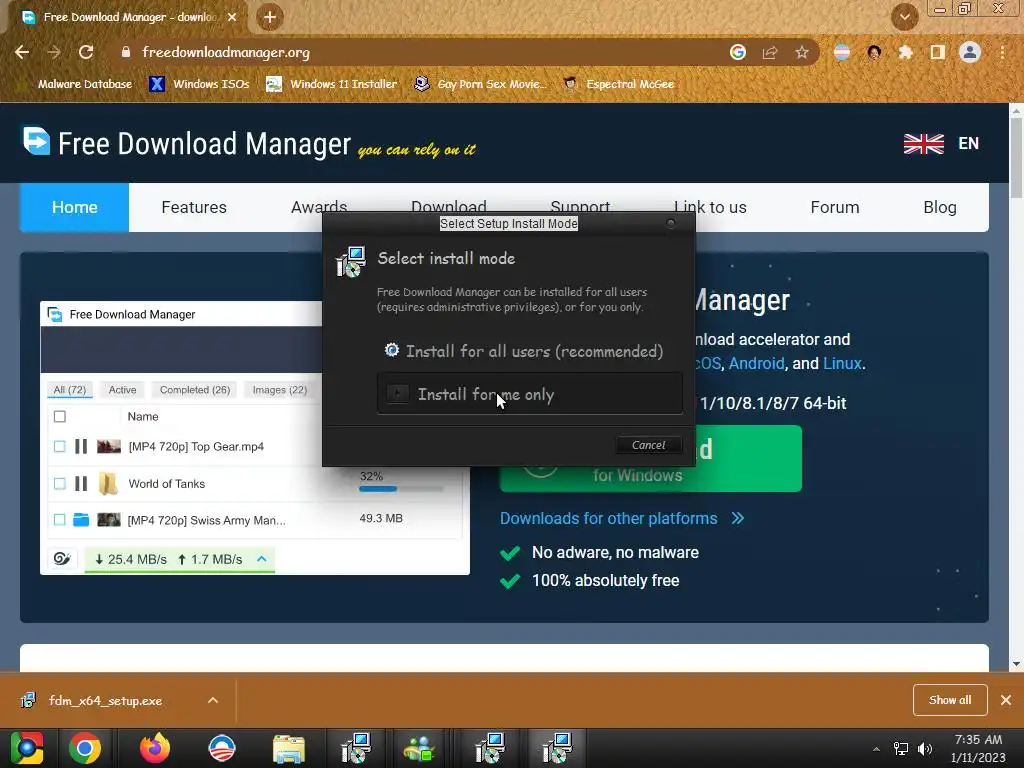Viewport: 1024px width, 768px height.
Task: Click the All (72) filter in preview
Action: coord(70,390)
